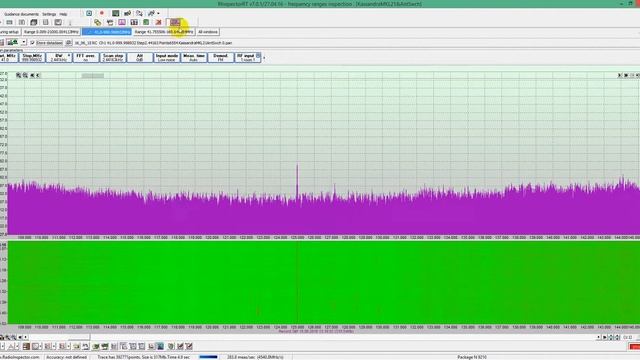Click the blue progress bar in status bar
The width and height of the screenshot is (640, 360).
(209, 357)
